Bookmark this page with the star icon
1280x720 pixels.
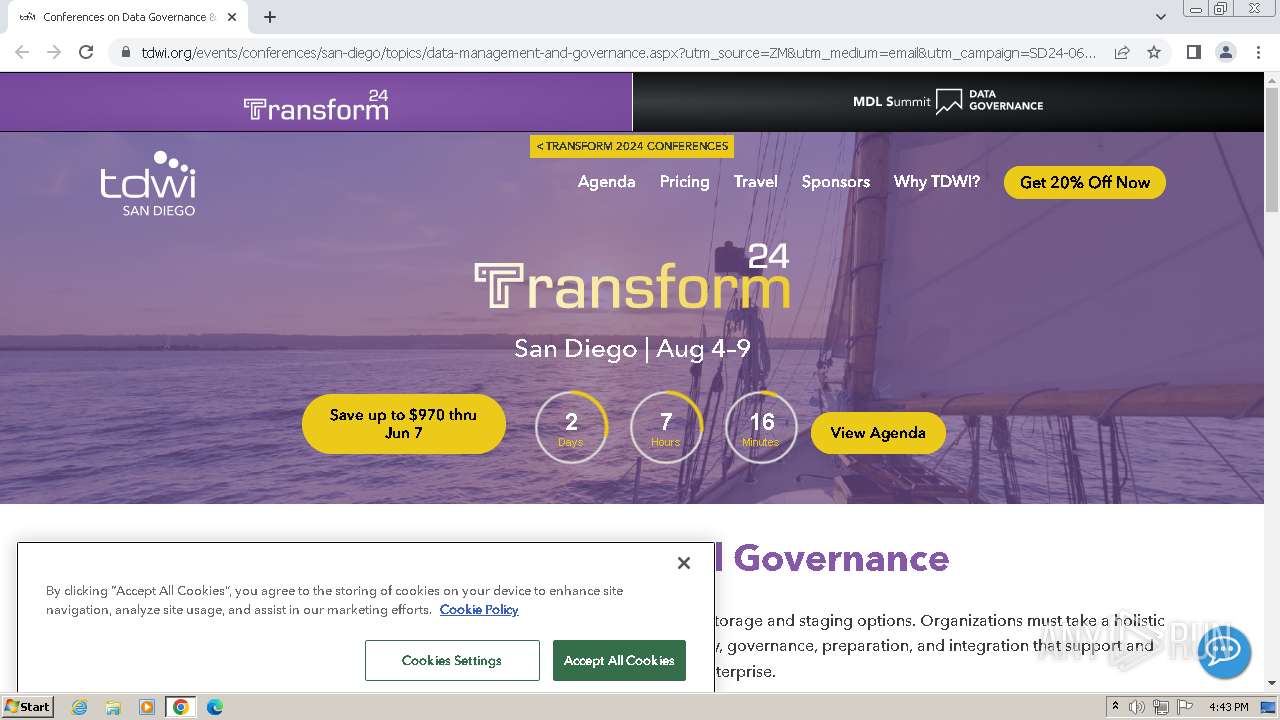[x=1154, y=52]
